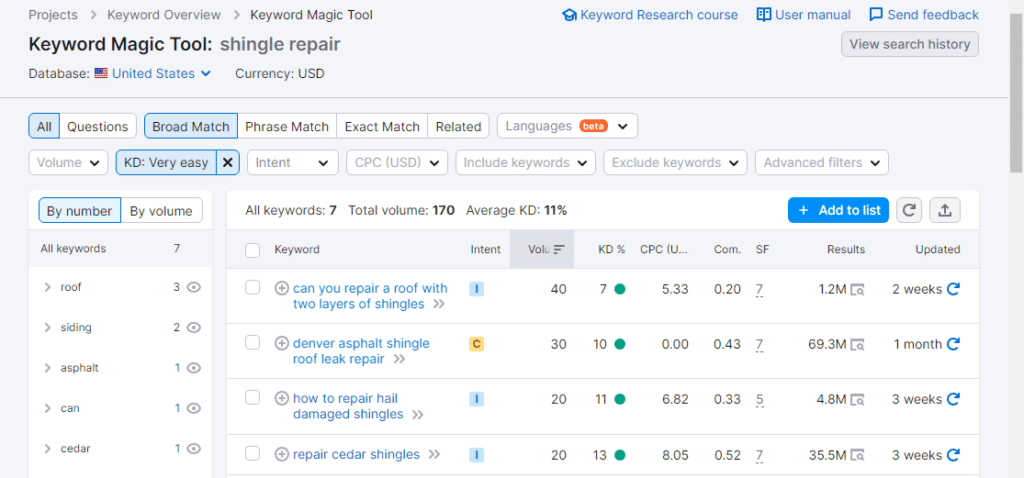The width and height of the screenshot is (1024, 478).
Task: Open Intent filter dropdown
Action: [293, 163]
